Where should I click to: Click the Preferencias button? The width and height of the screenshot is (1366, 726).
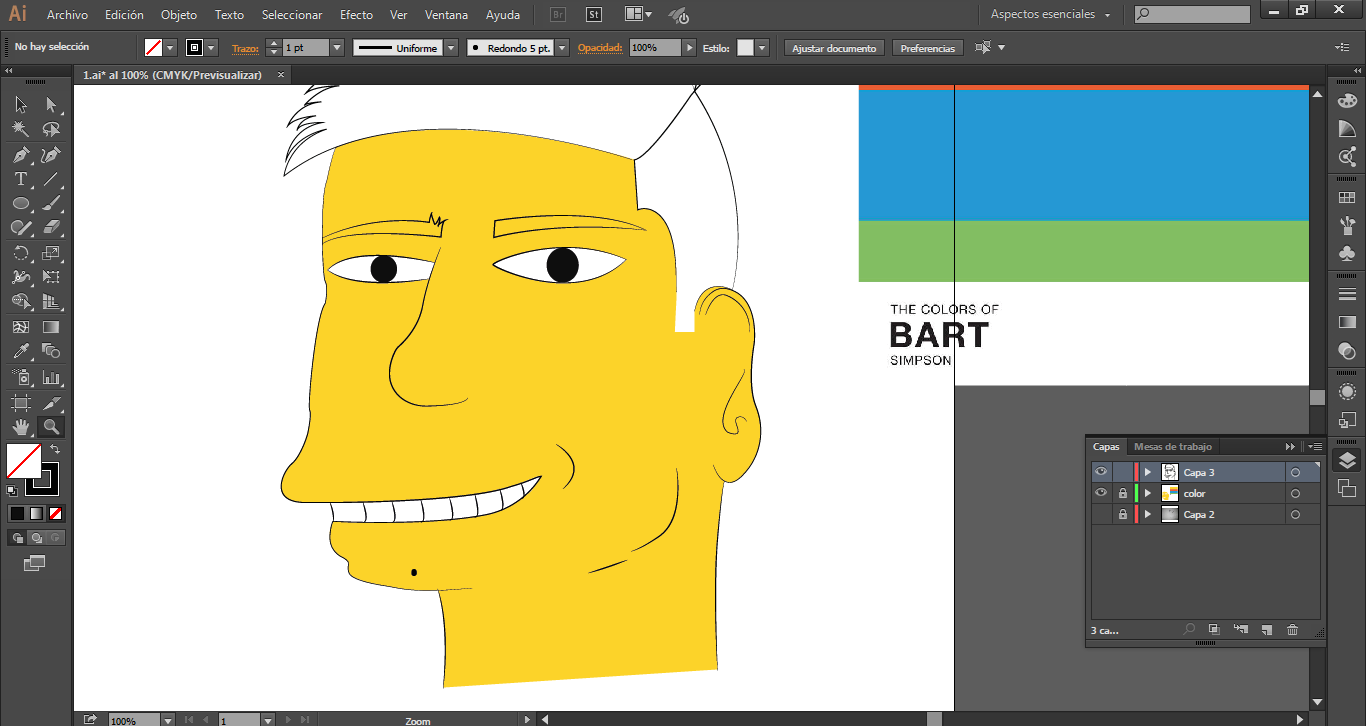click(927, 48)
